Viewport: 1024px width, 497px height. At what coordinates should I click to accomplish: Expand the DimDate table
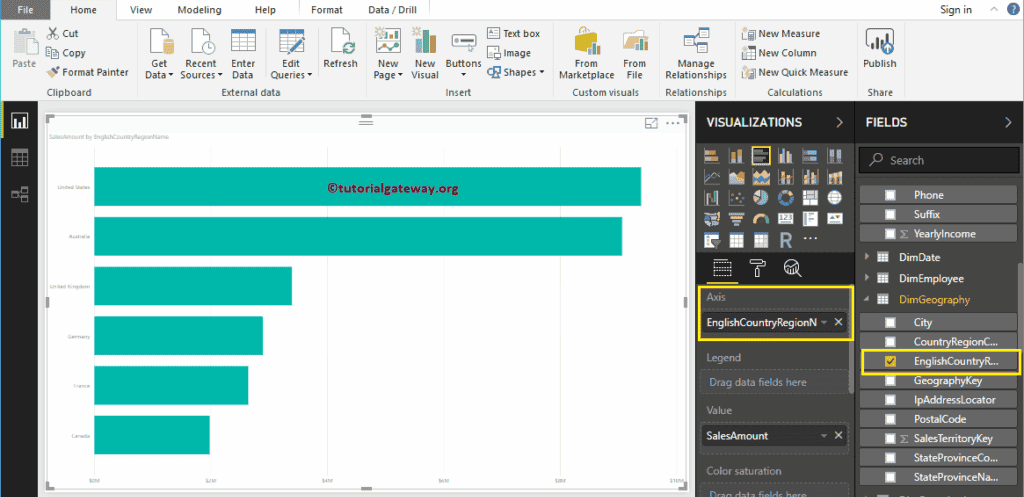[x=867, y=257]
